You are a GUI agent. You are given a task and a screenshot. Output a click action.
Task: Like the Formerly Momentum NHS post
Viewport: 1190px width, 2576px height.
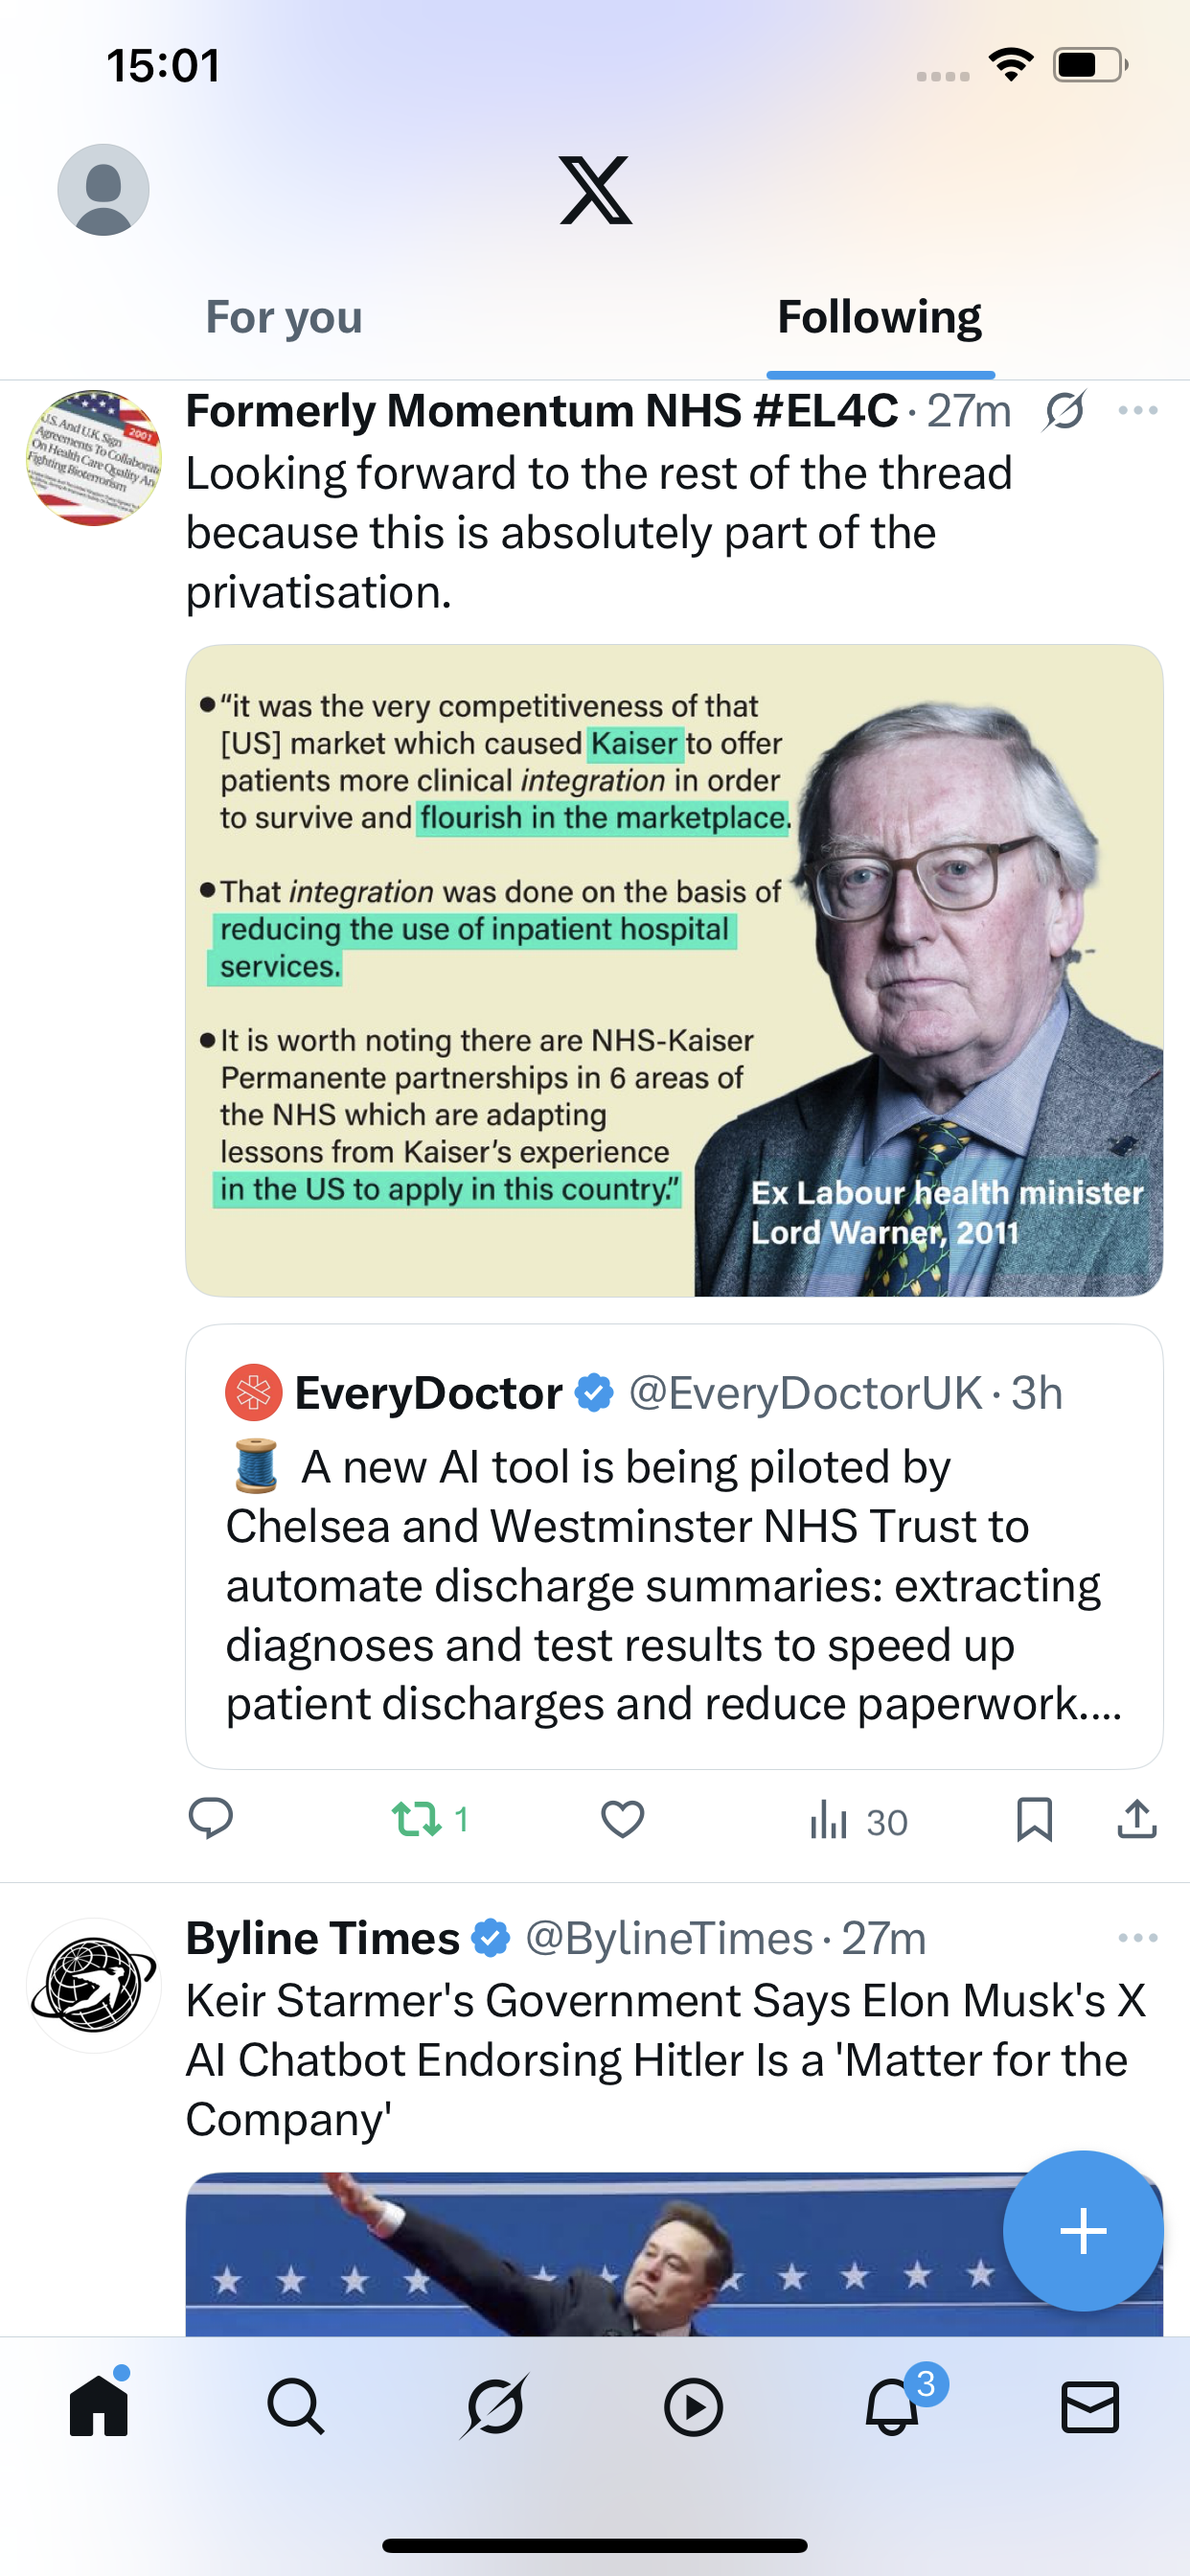click(622, 1819)
